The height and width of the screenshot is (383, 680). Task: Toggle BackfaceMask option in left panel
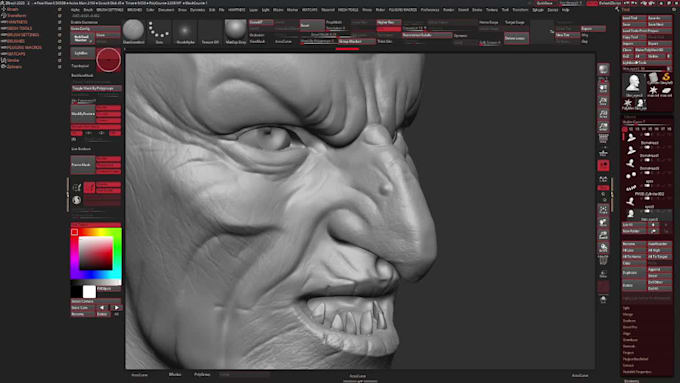(82, 75)
